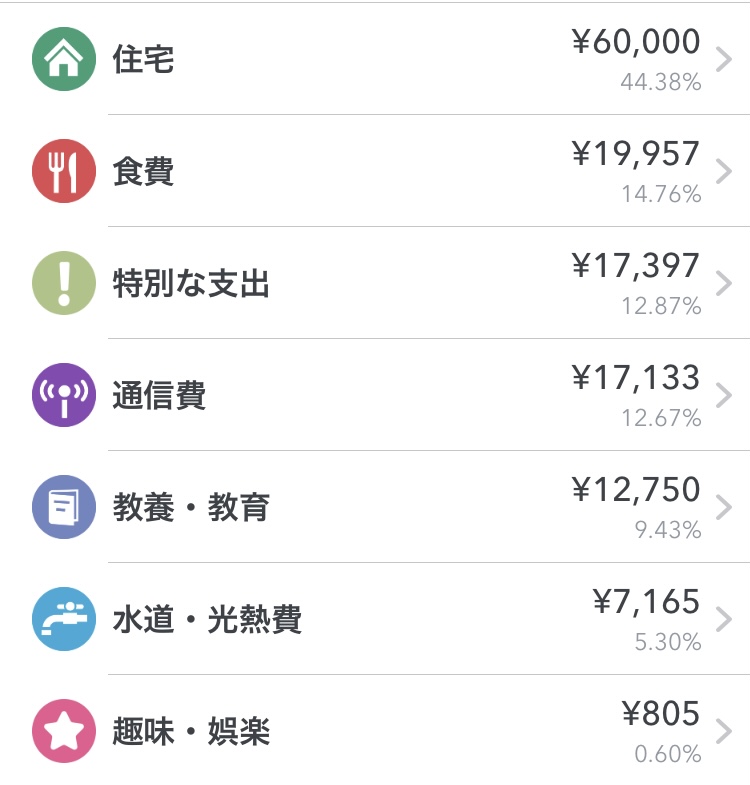The height and width of the screenshot is (785, 750).
Task: Select the 食費 category label
Action: tap(143, 171)
